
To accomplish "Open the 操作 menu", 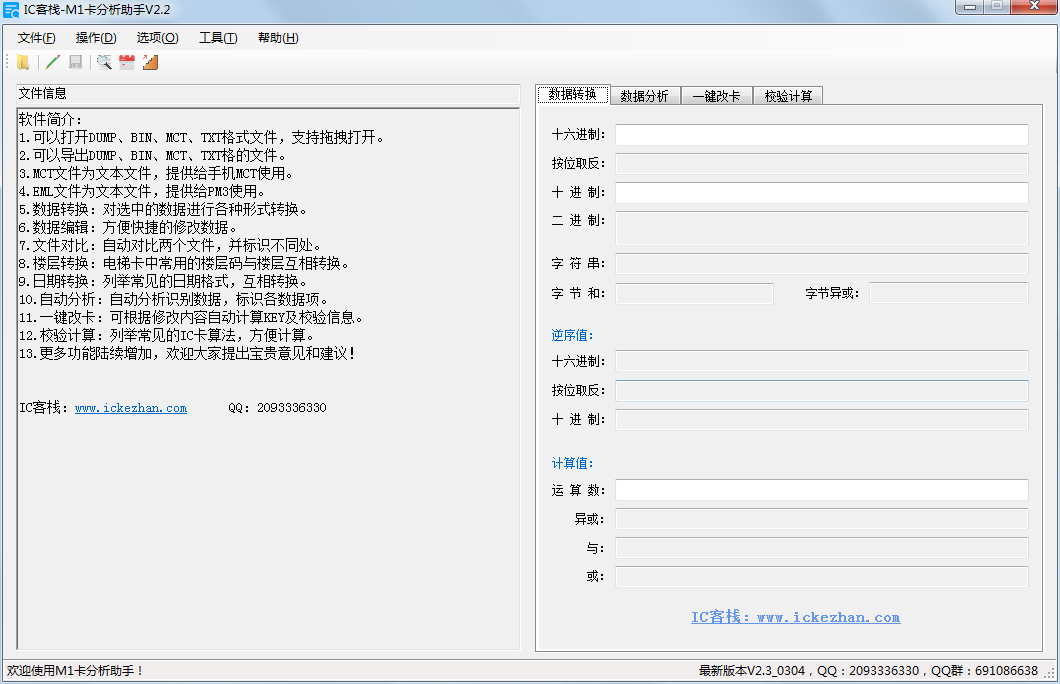I will click(x=95, y=37).
